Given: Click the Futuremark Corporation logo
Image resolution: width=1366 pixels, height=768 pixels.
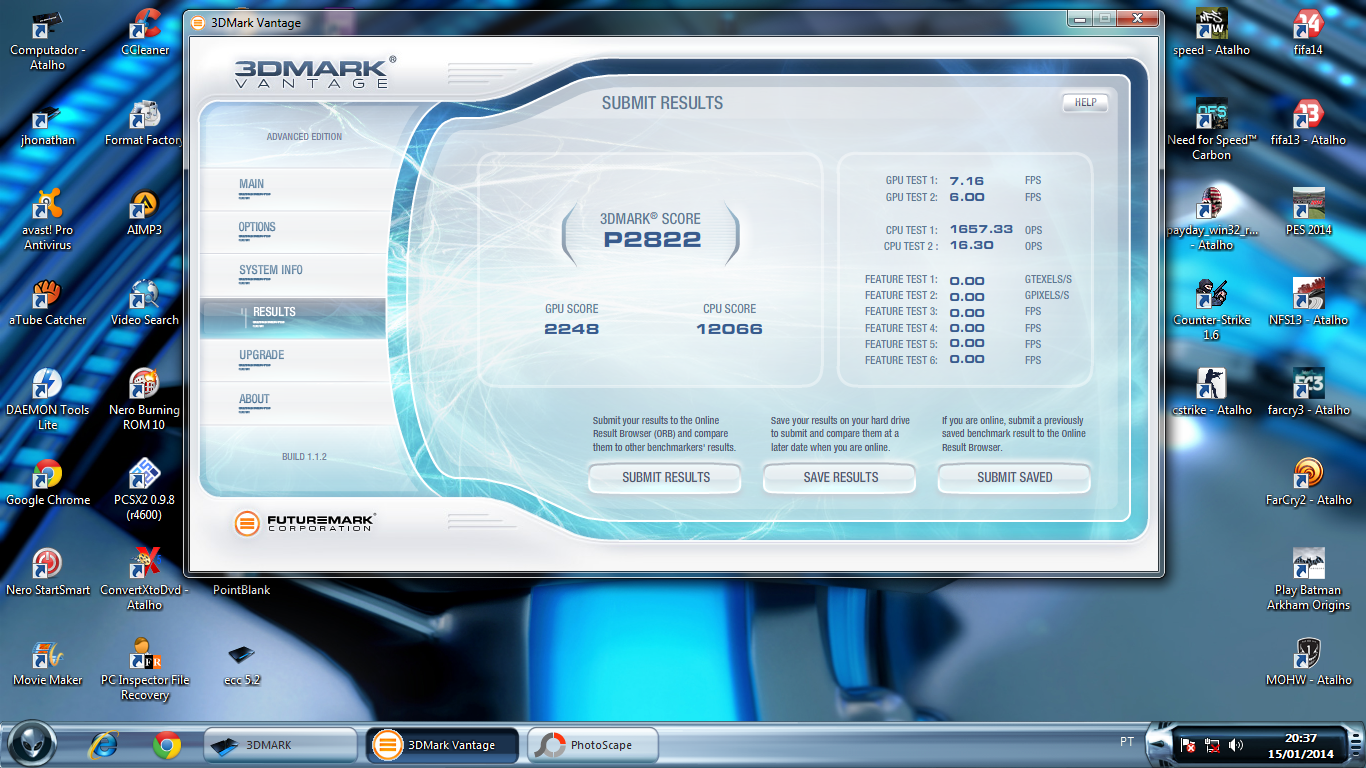Looking at the screenshot, I should click(305, 522).
